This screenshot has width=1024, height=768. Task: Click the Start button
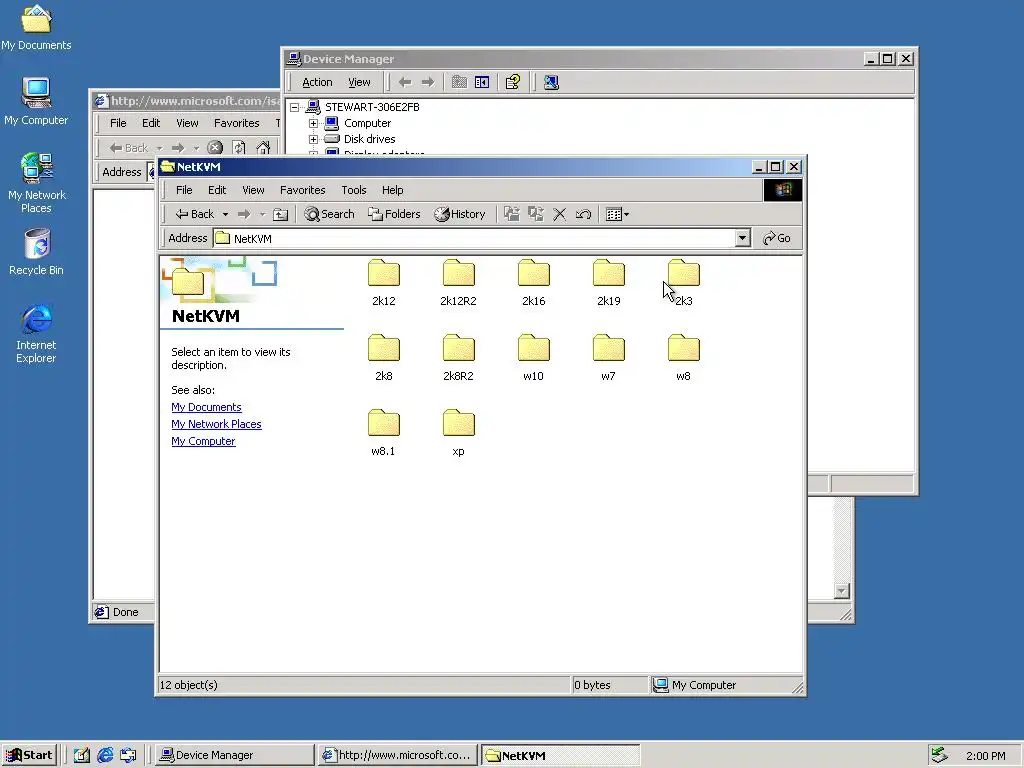click(29, 755)
